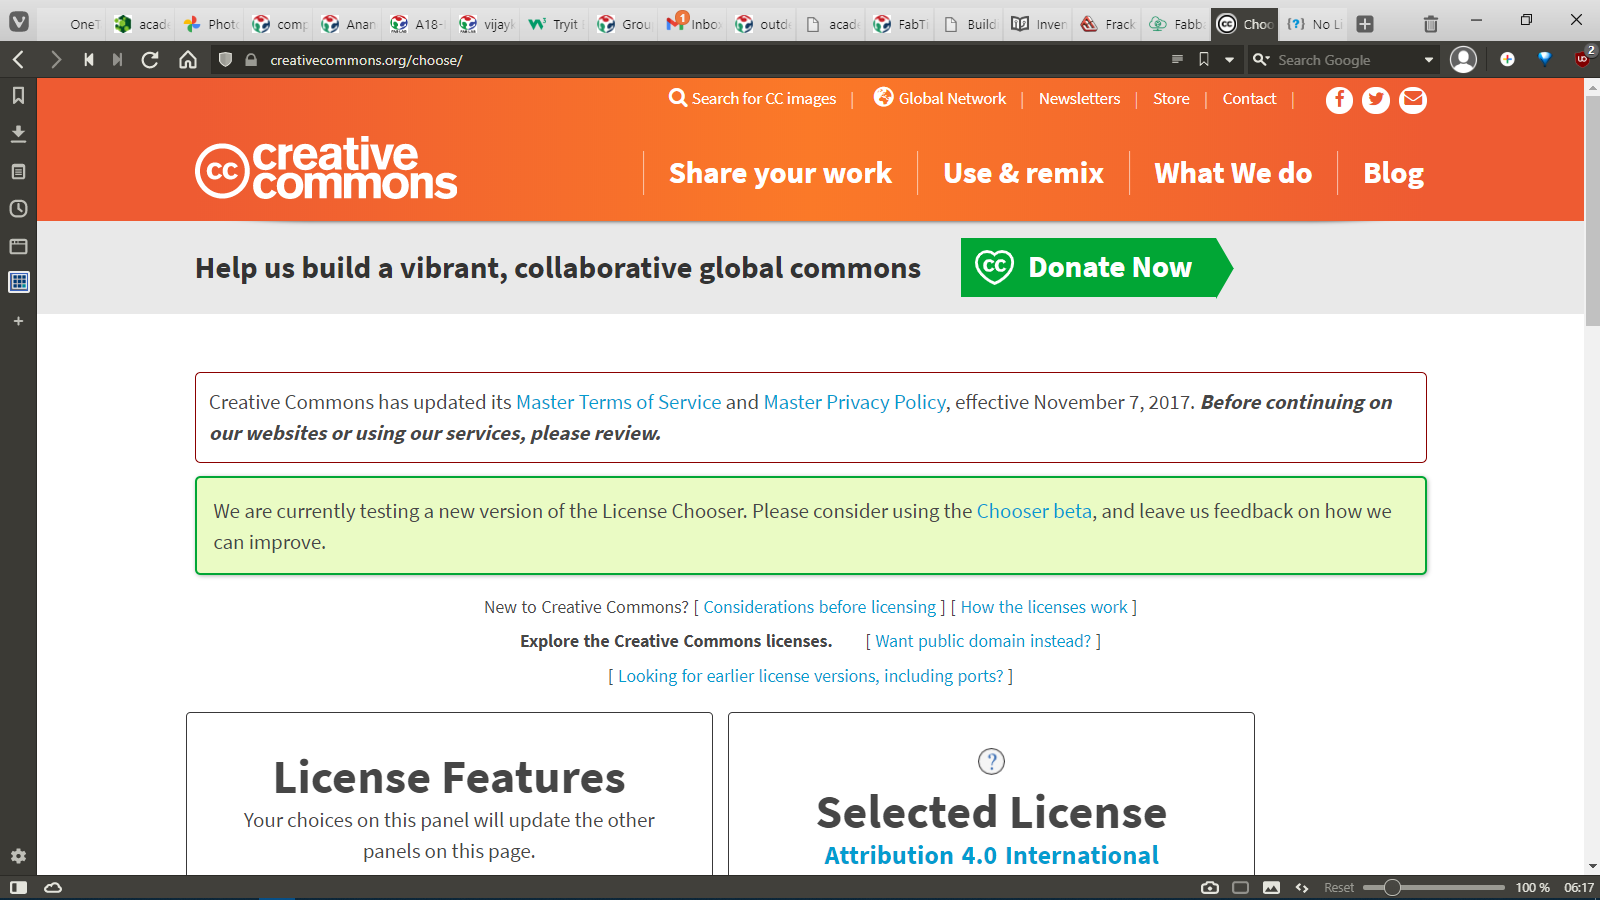This screenshot has height=900, width=1600.
Task: Open page actions code icon
Action: [1302, 887]
